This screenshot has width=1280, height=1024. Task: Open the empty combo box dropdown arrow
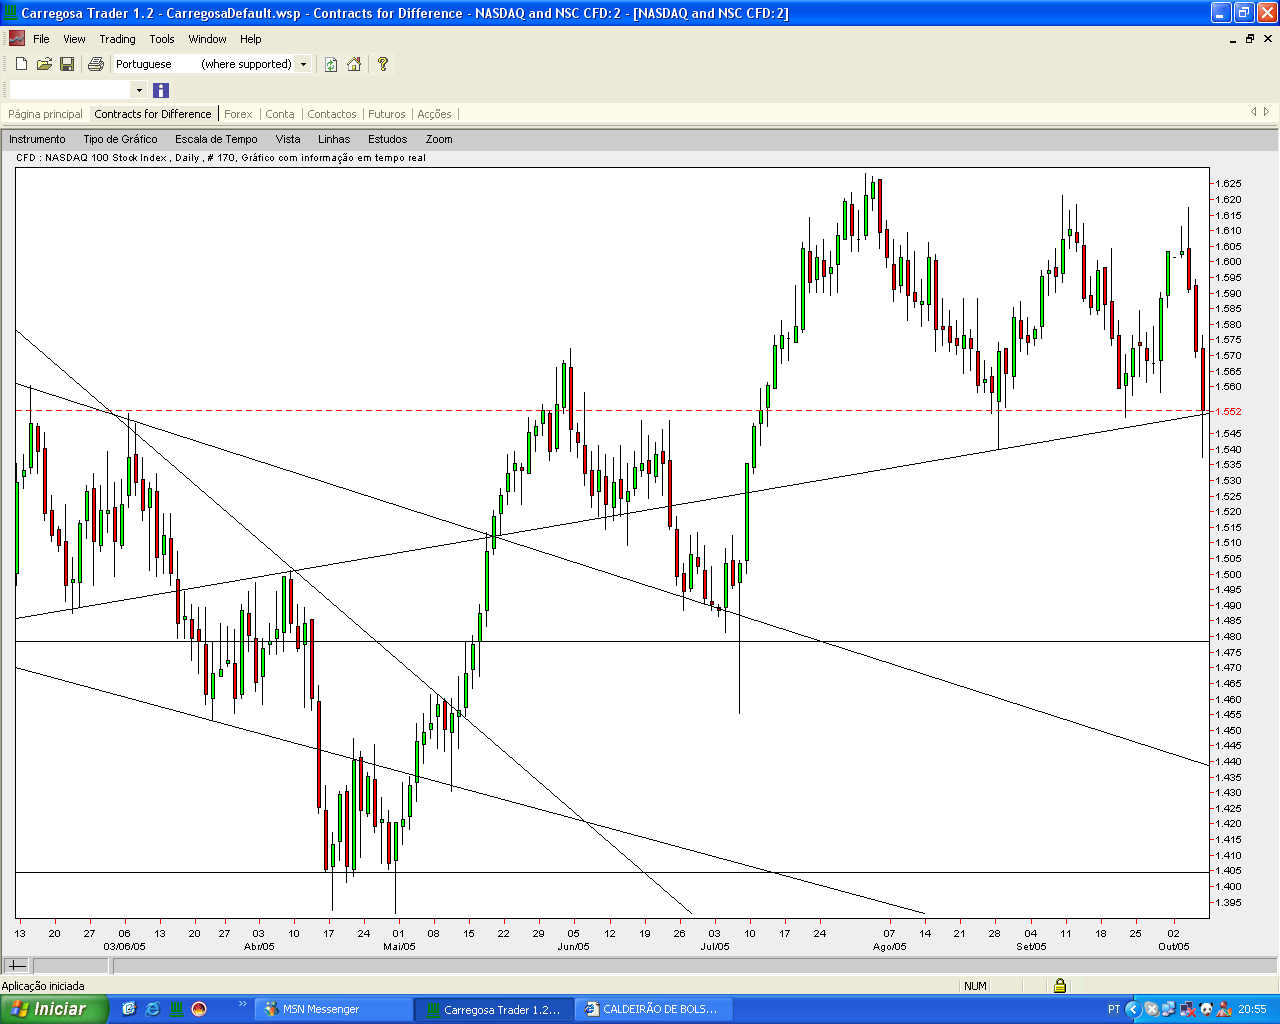[x=139, y=90]
